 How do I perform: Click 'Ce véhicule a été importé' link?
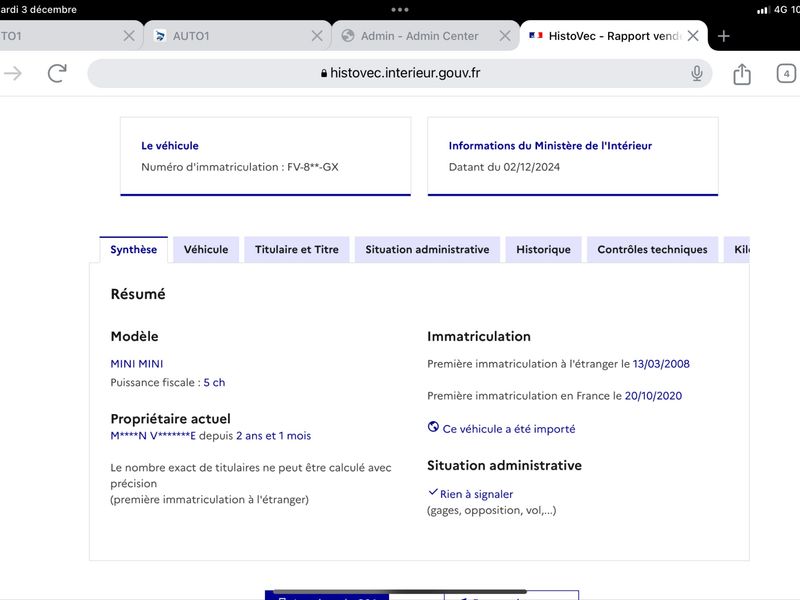click(x=509, y=429)
